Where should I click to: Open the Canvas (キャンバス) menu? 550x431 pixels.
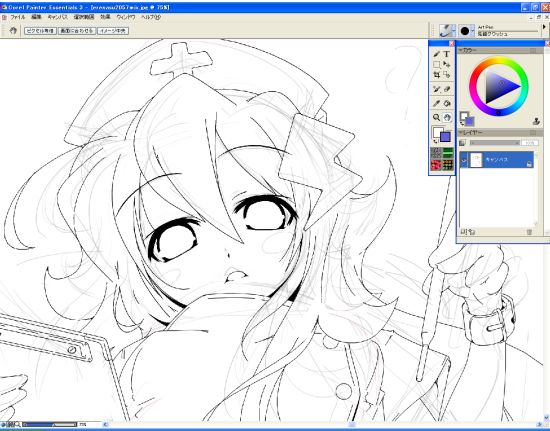click(58, 17)
